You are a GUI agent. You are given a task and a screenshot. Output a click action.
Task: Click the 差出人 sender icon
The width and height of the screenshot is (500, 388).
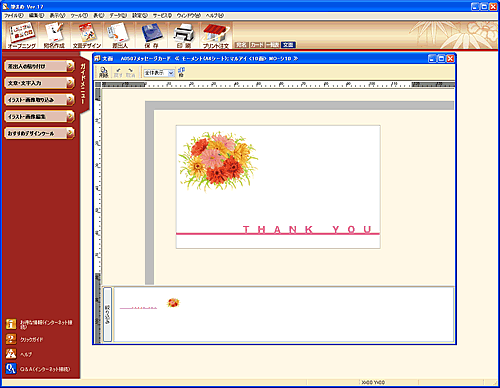119,35
